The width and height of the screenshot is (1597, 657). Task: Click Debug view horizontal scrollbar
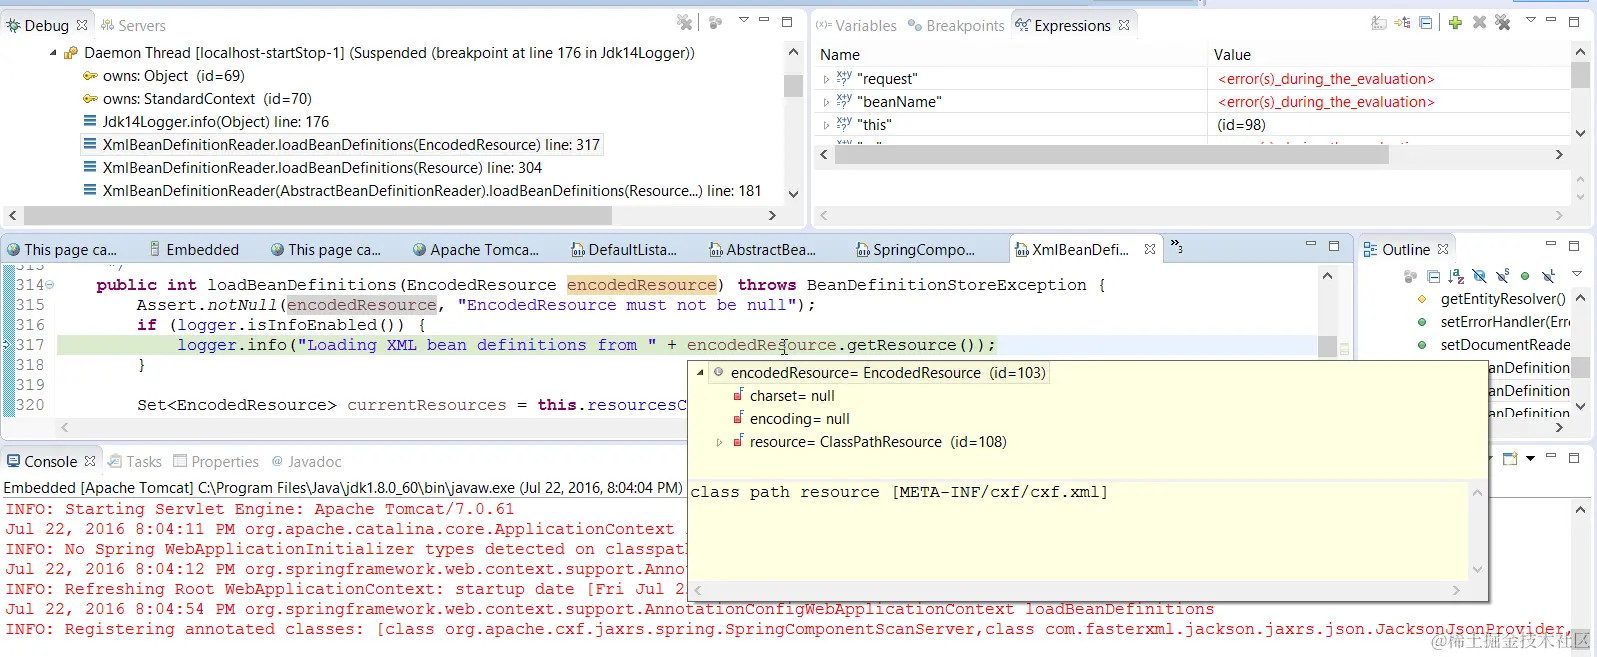[318, 216]
